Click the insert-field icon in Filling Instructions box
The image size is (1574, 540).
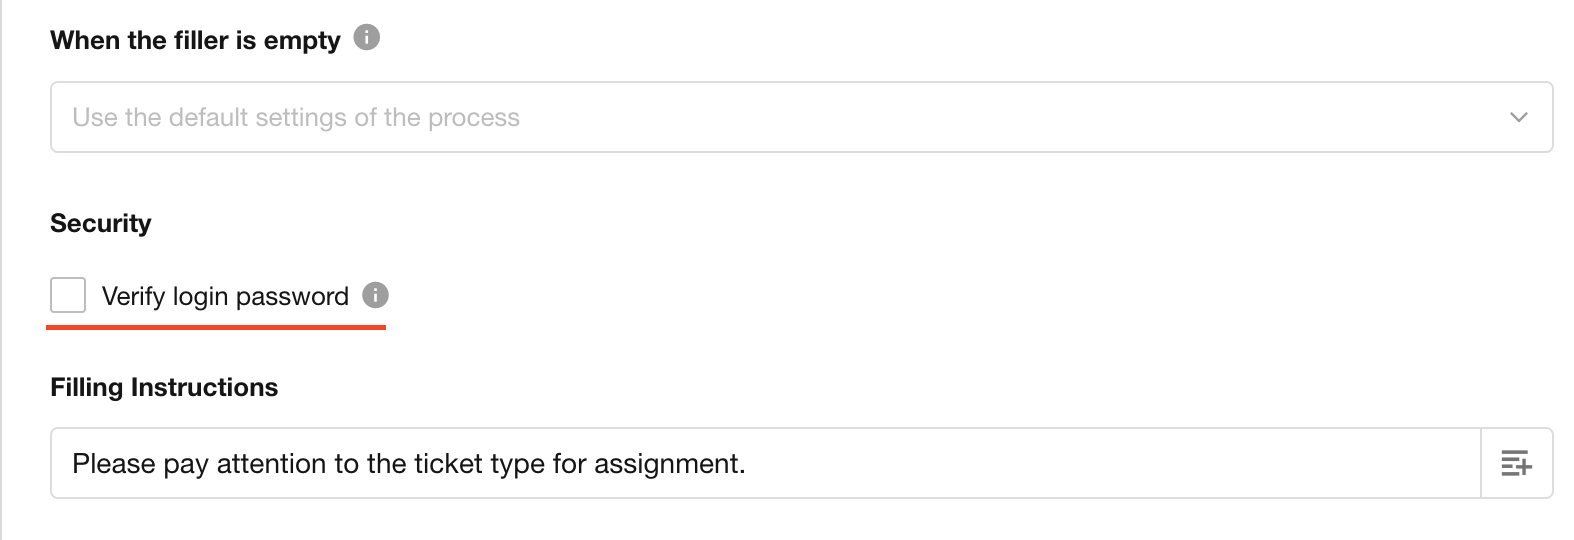point(1516,463)
